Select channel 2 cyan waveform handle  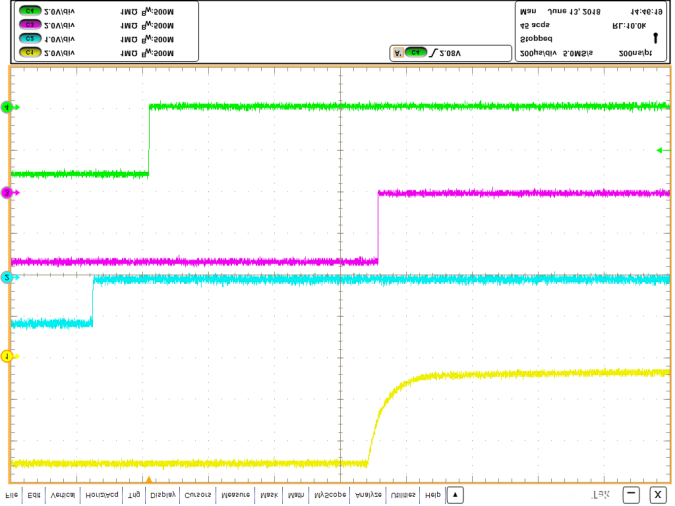[7, 277]
